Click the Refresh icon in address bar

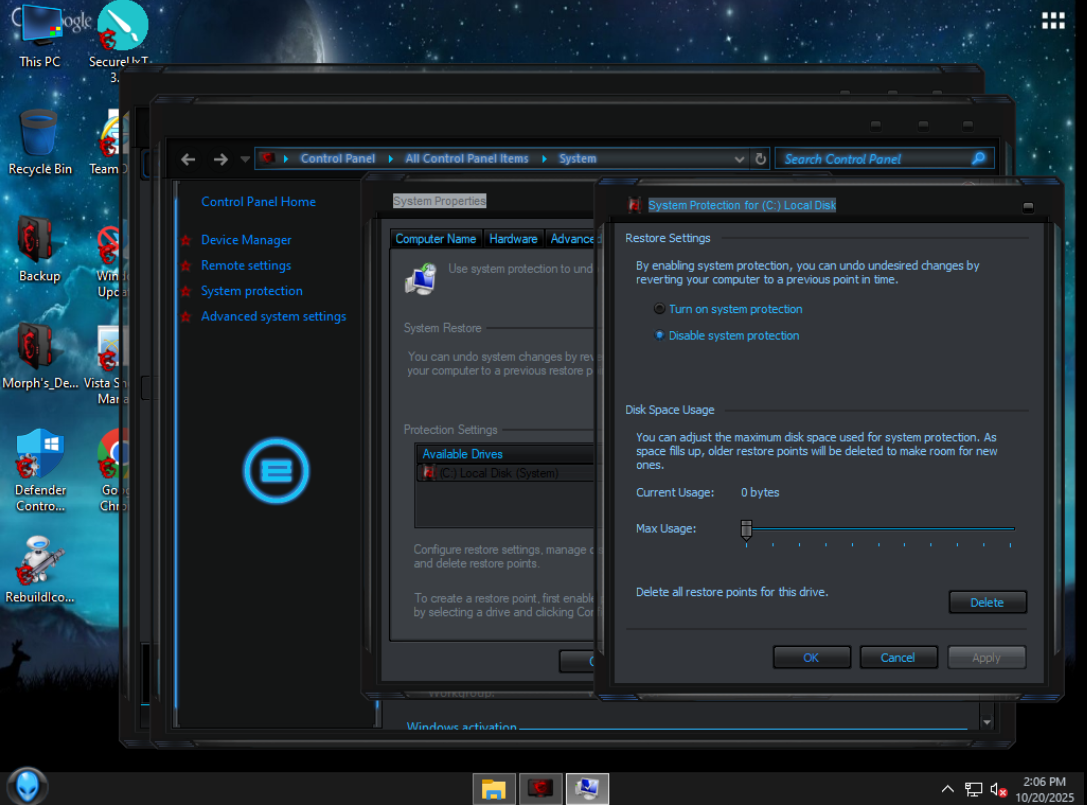(x=760, y=159)
